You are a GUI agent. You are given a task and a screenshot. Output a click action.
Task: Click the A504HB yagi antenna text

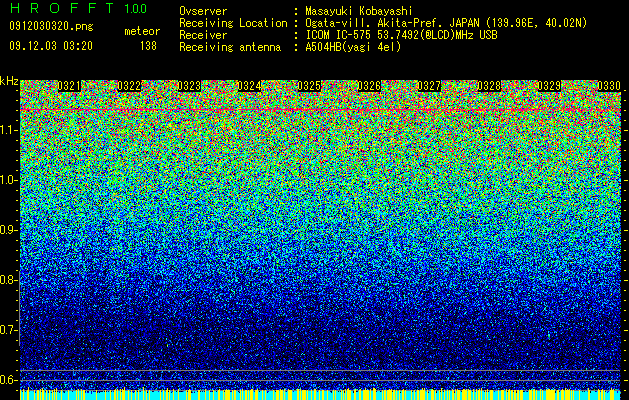point(353,47)
